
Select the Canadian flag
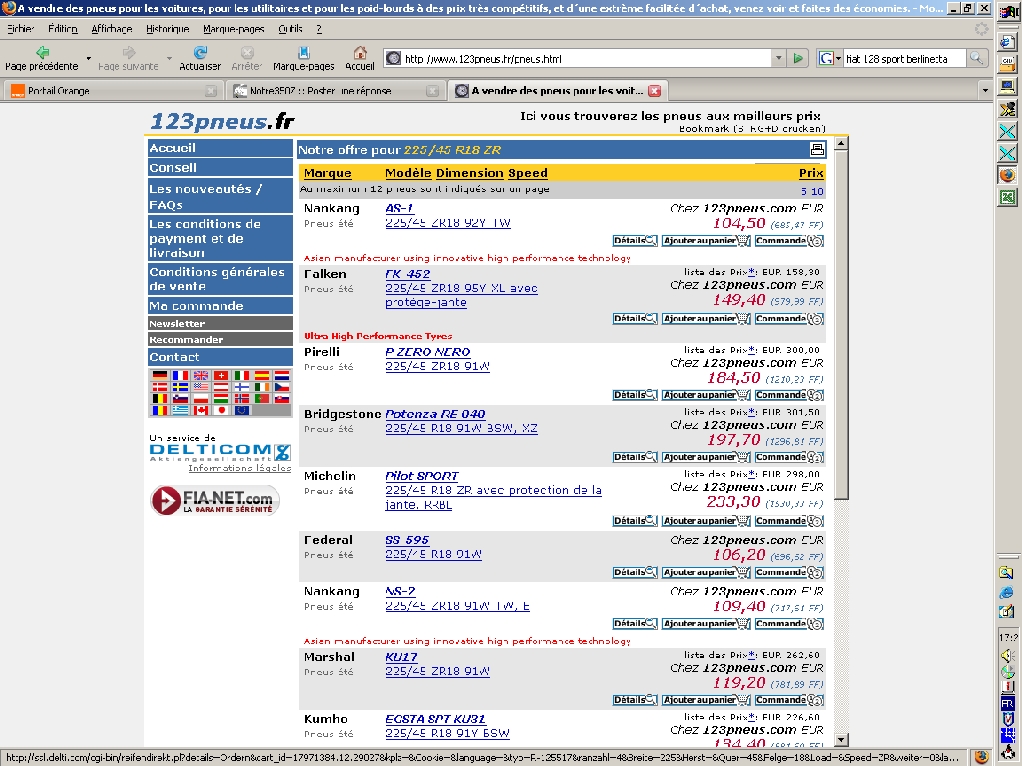(x=201, y=411)
